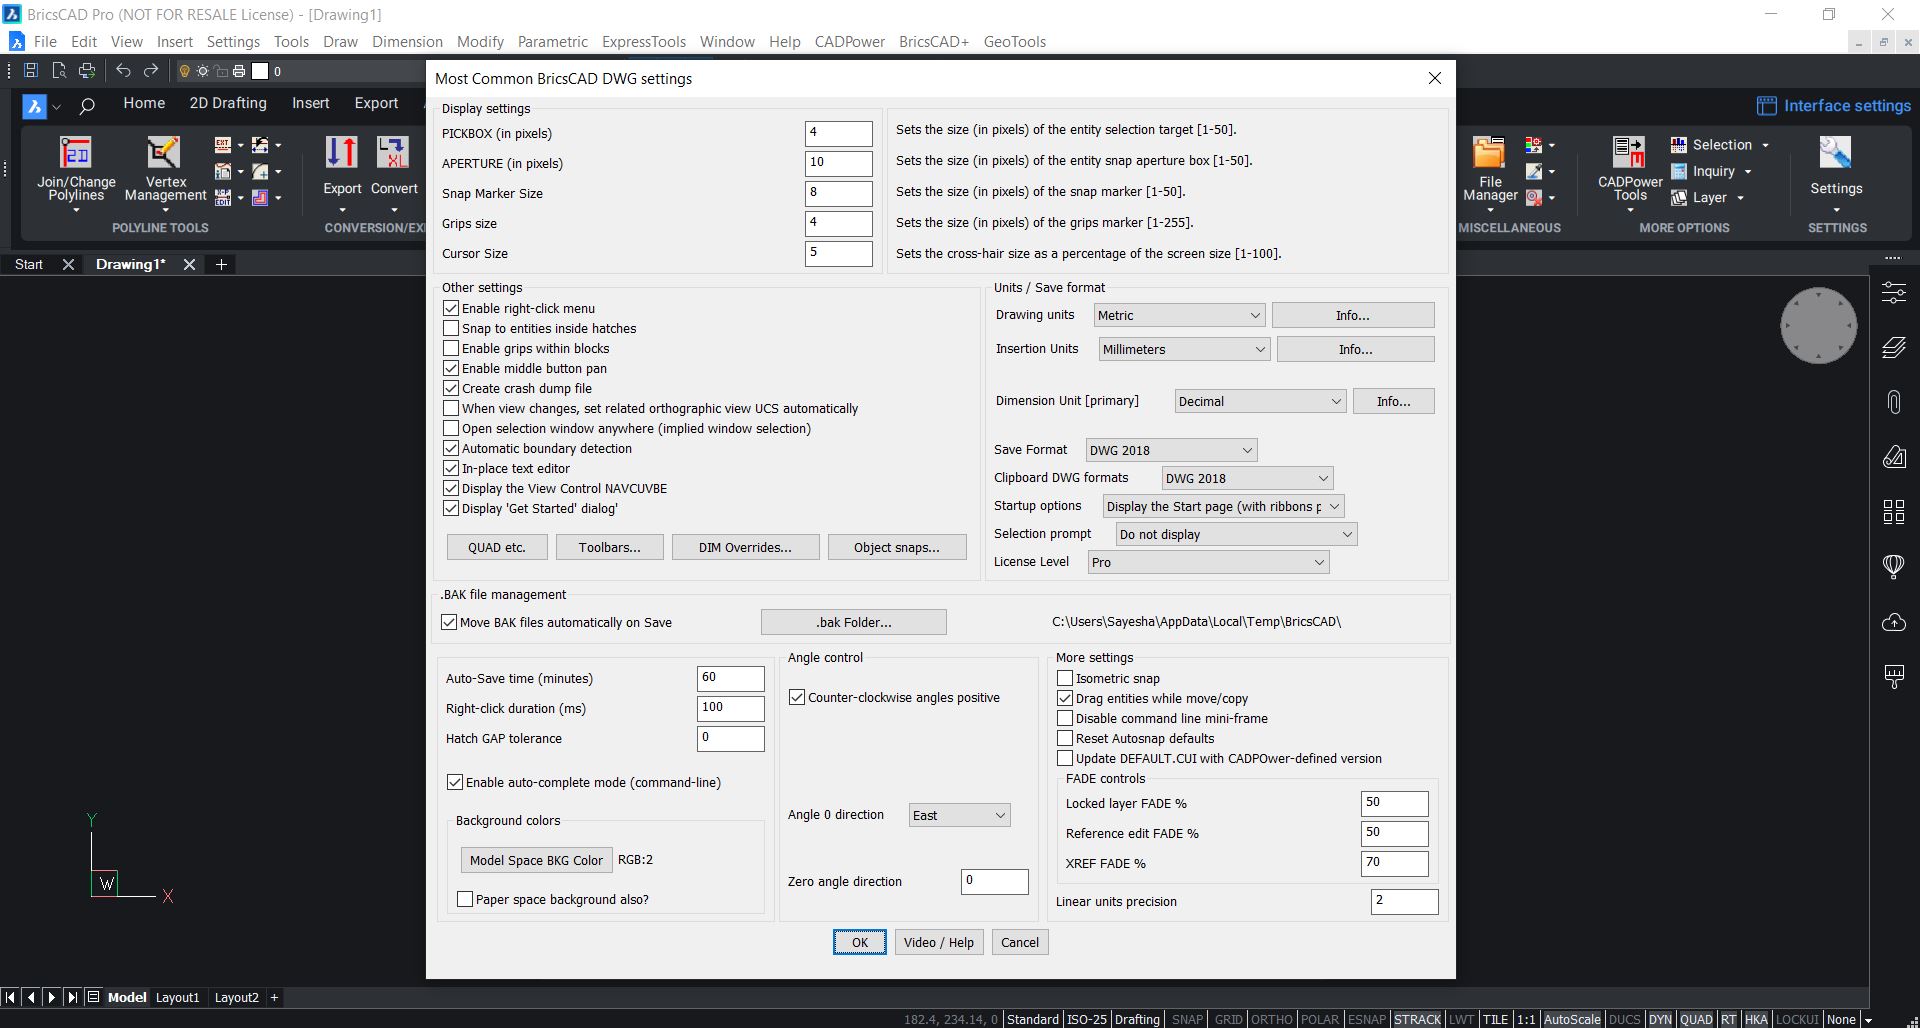
Task: Click the white layer color swatch in toolbar
Action: tap(260, 71)
